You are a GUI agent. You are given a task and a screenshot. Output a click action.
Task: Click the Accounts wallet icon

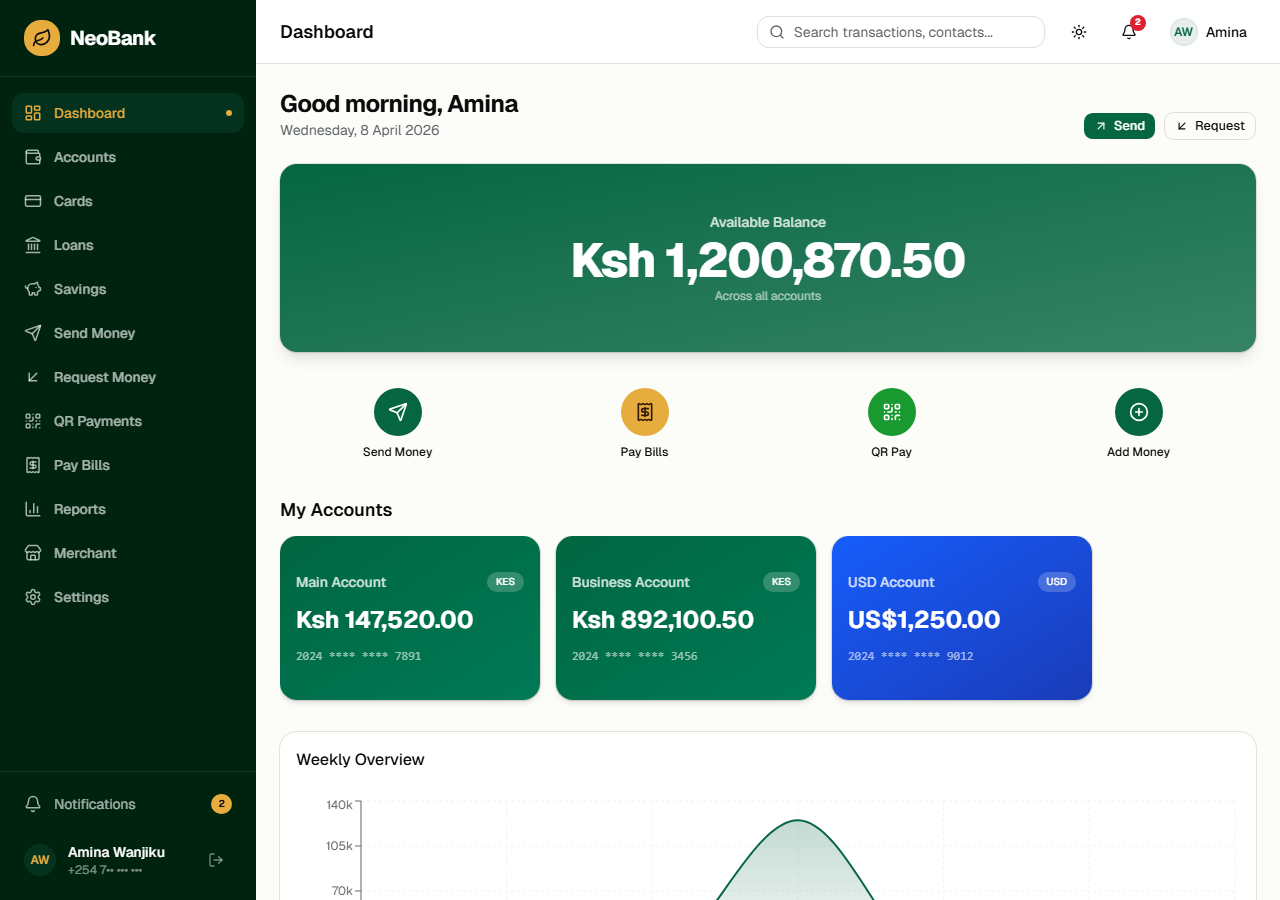click(x=33, y=157)
